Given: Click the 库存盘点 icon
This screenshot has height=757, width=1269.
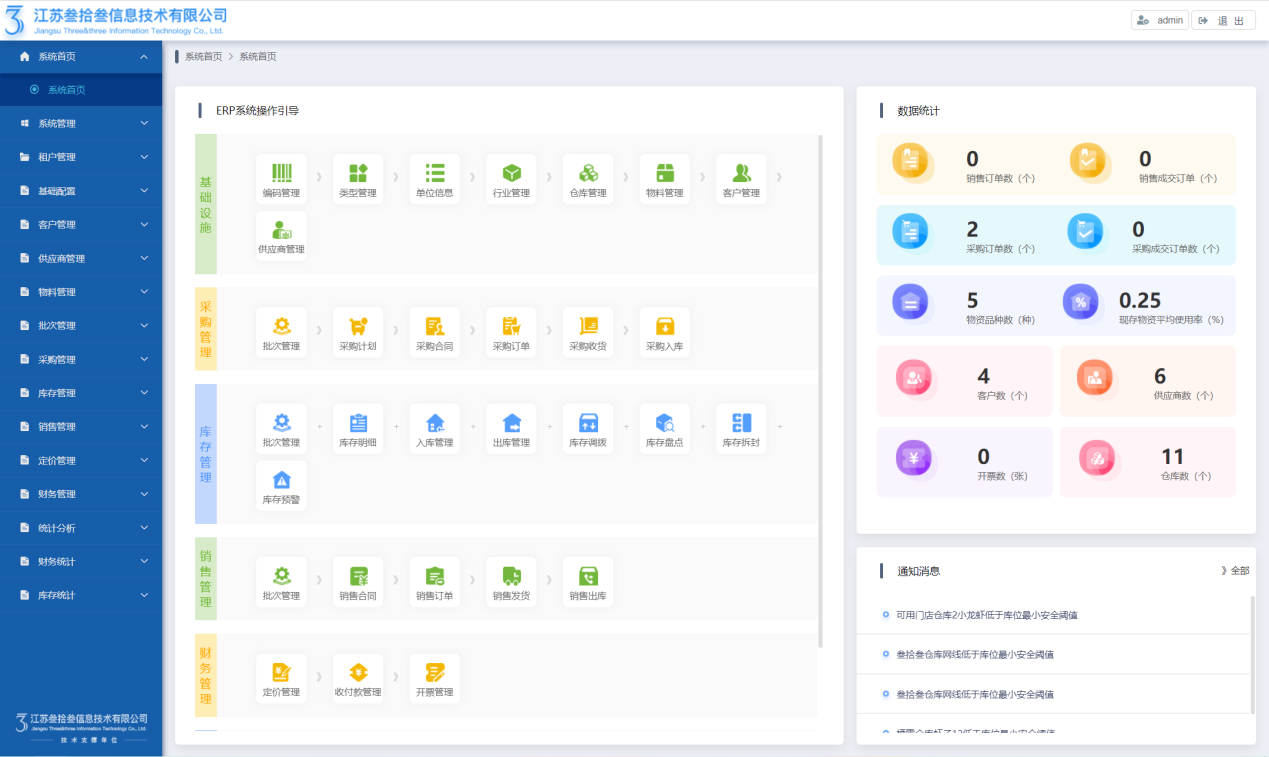Looking at the screenshot, I should (x=665, y=424).
